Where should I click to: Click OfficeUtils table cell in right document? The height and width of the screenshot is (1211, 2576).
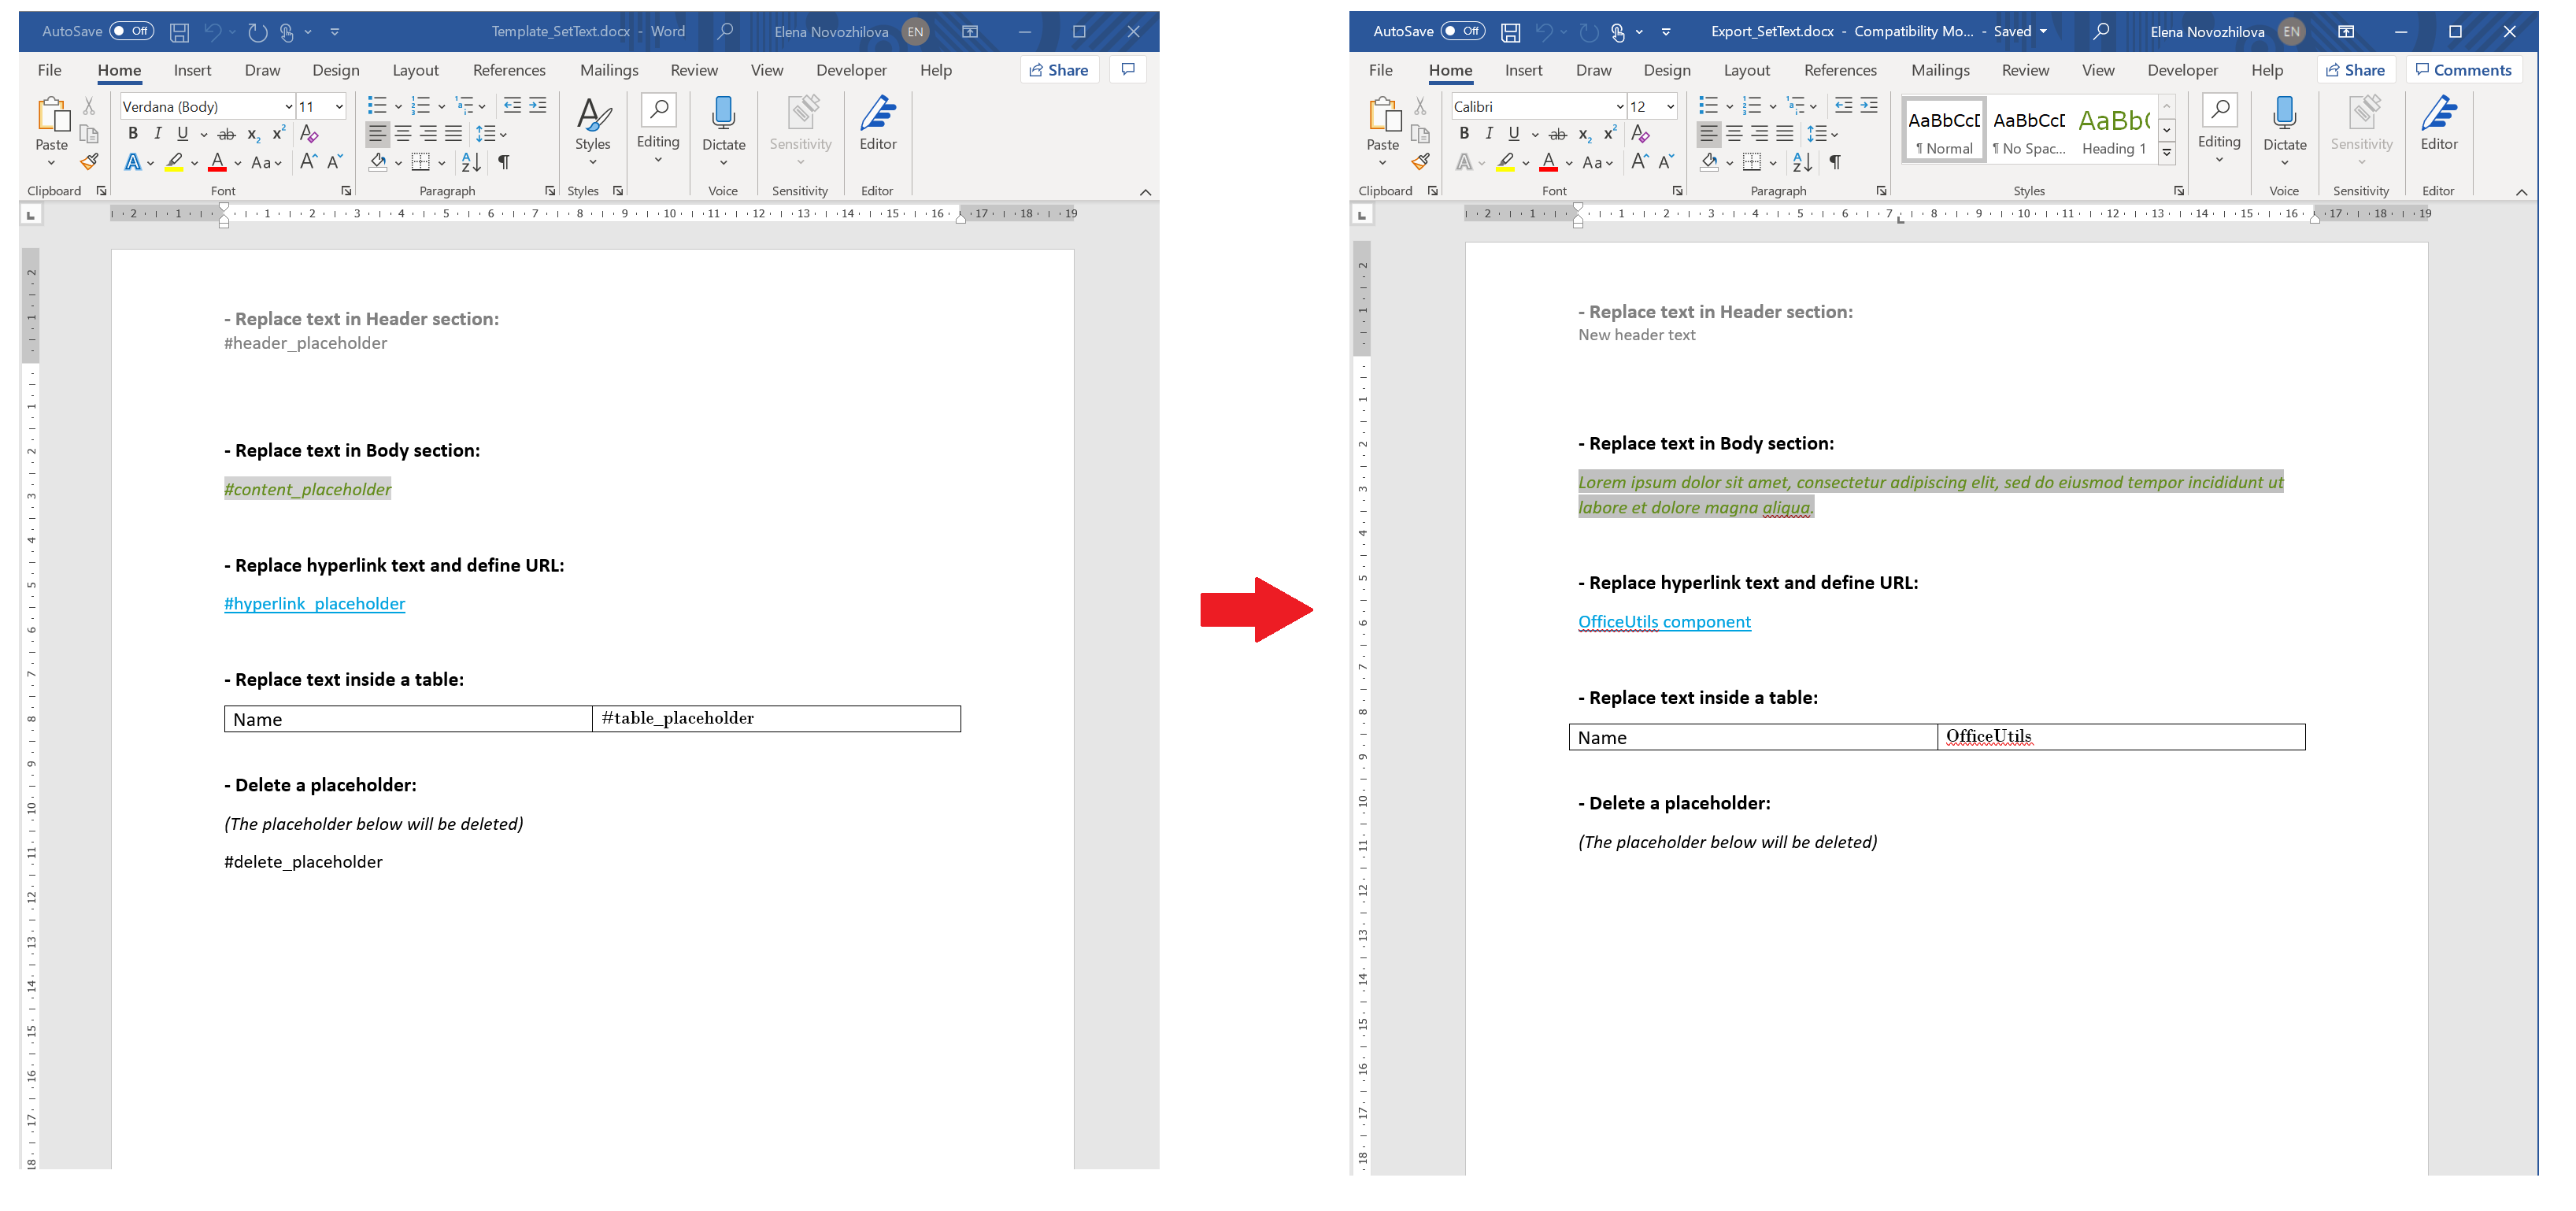pyautogui.click(x=2121, y=736)
